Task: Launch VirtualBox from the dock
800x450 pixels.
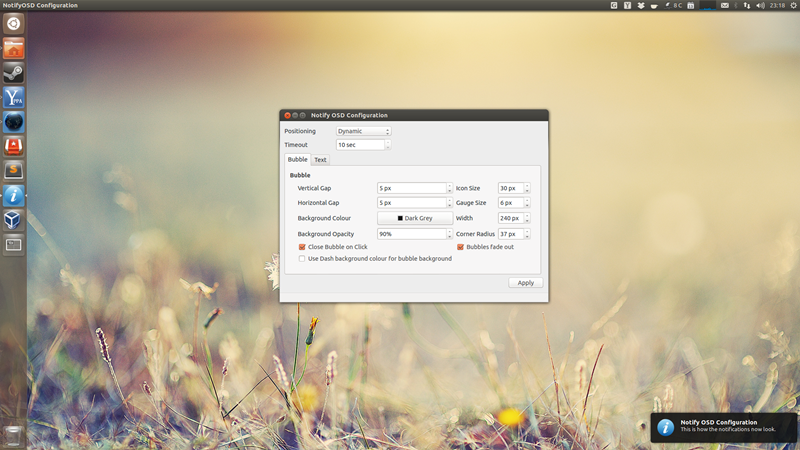Action: tap(13, 220)
